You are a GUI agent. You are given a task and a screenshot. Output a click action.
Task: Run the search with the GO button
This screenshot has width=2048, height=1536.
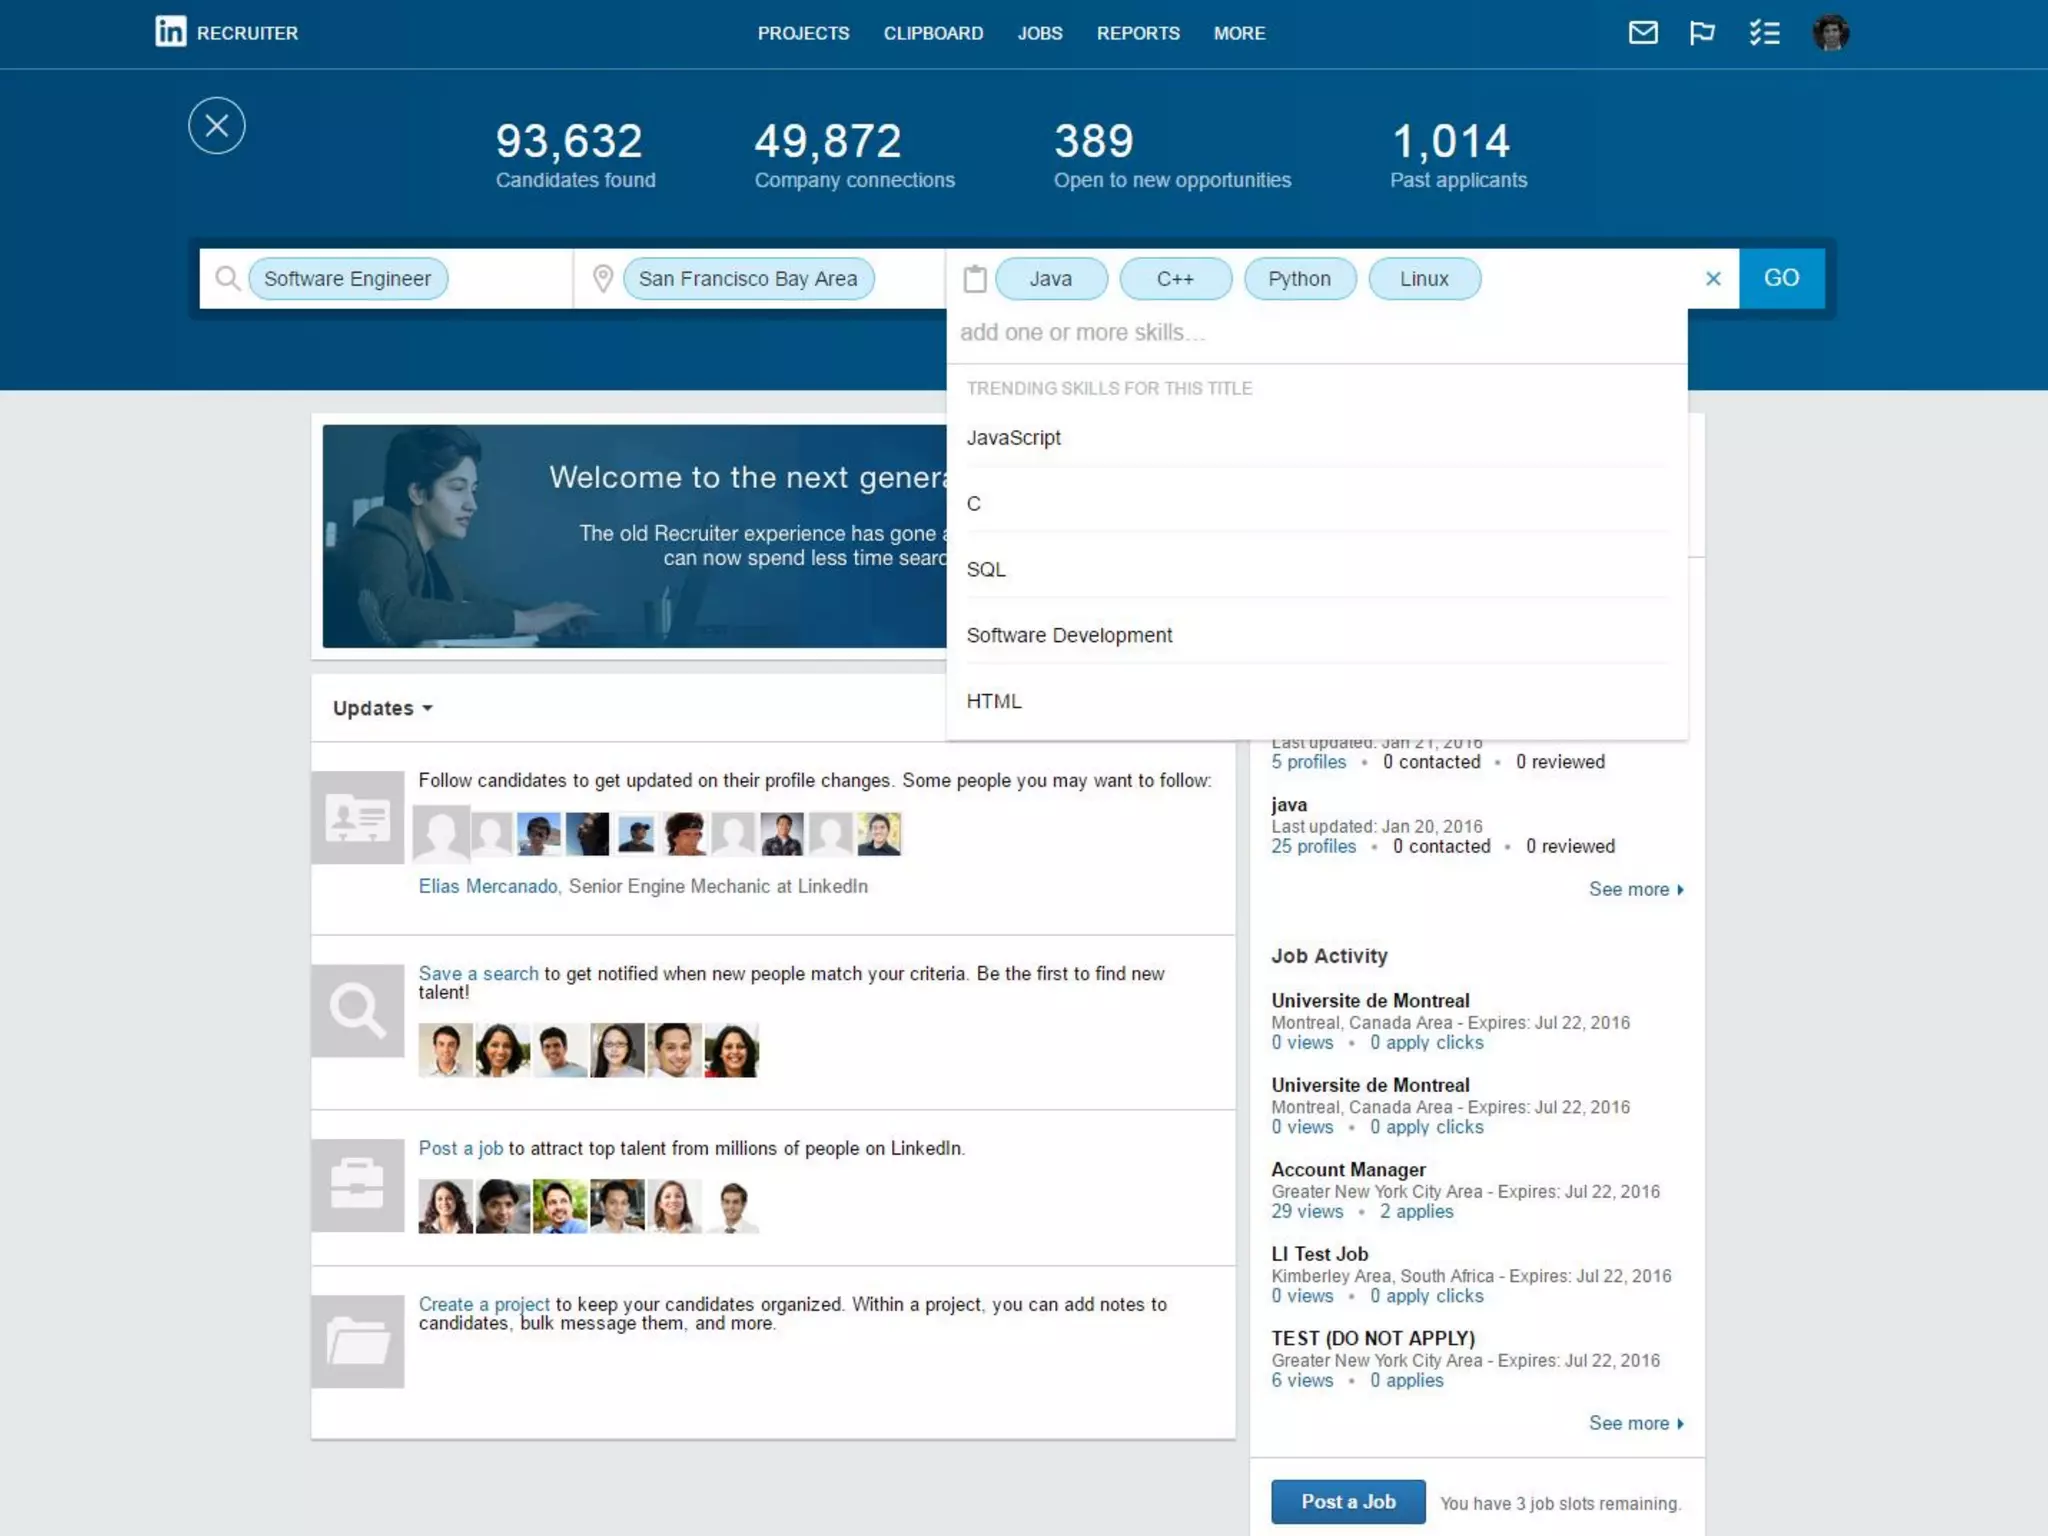[x=1781, y=278]
